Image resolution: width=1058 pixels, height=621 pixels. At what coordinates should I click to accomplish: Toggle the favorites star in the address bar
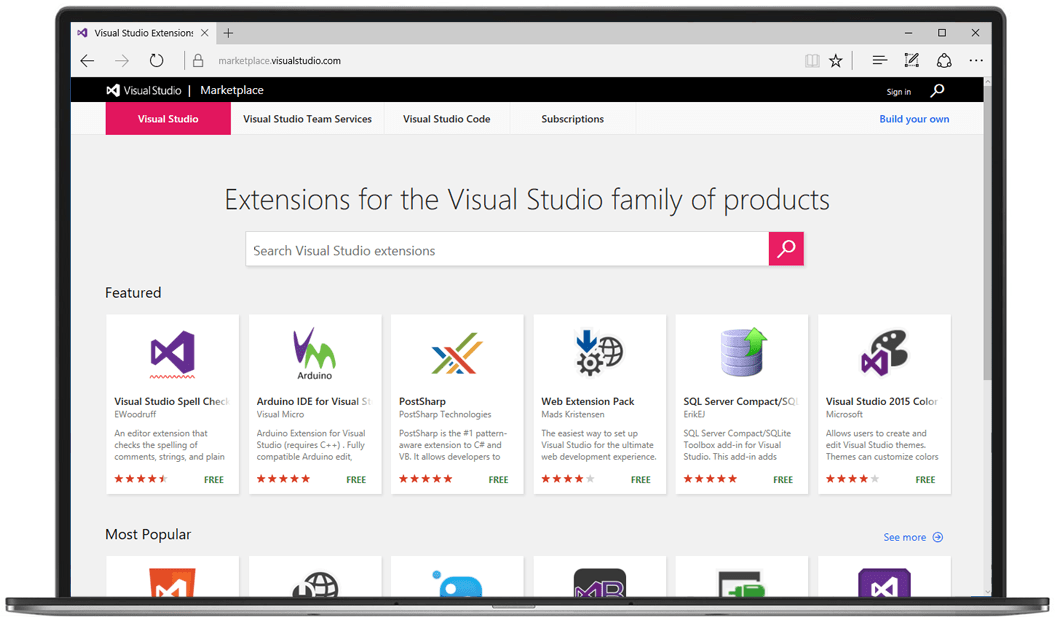click(x=836, y=60)
